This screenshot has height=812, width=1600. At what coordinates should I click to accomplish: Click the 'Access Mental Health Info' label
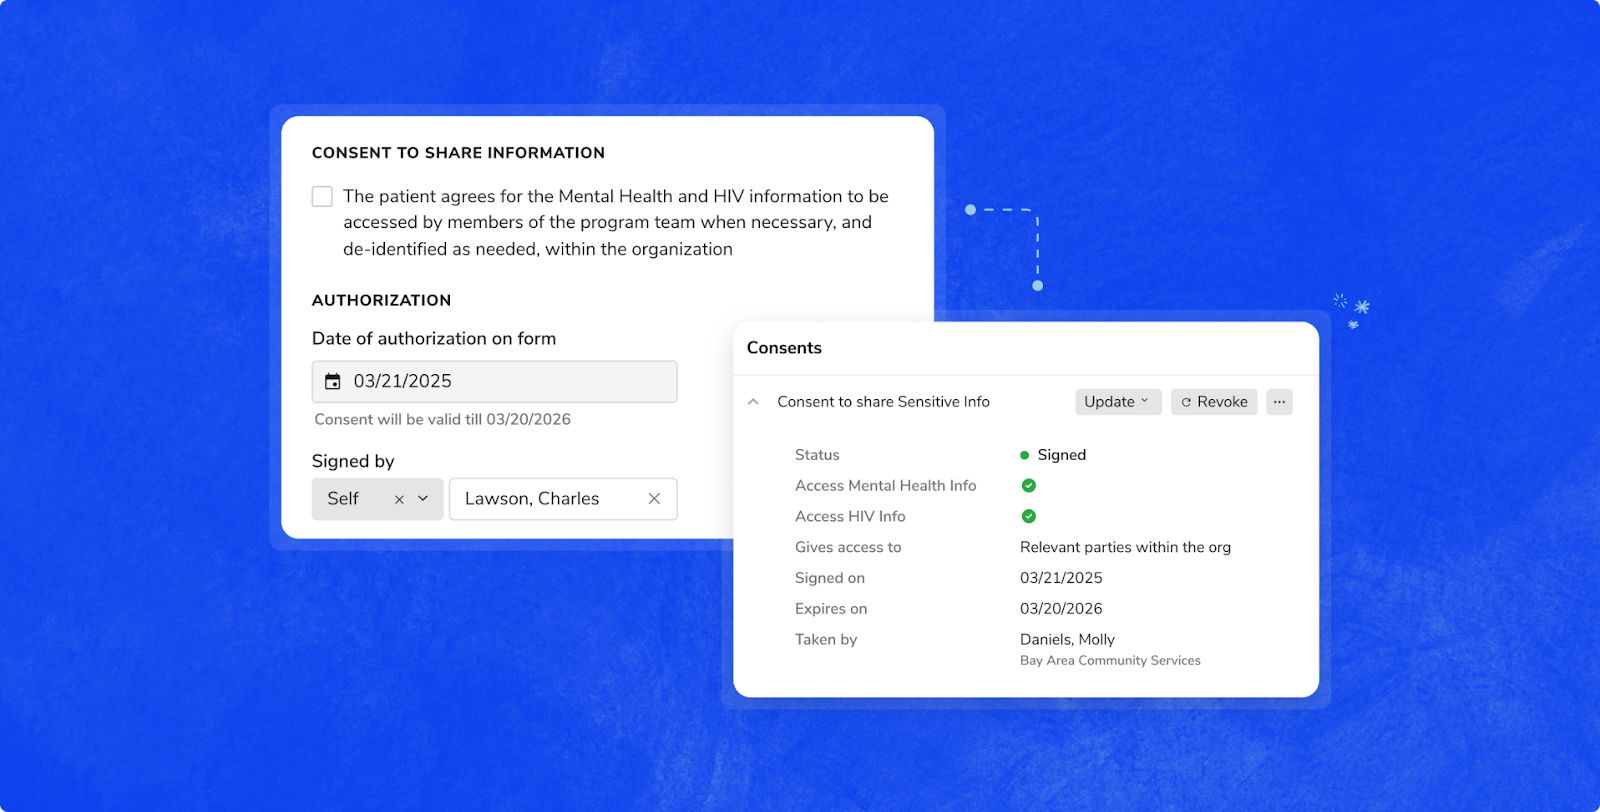(885, 486)
